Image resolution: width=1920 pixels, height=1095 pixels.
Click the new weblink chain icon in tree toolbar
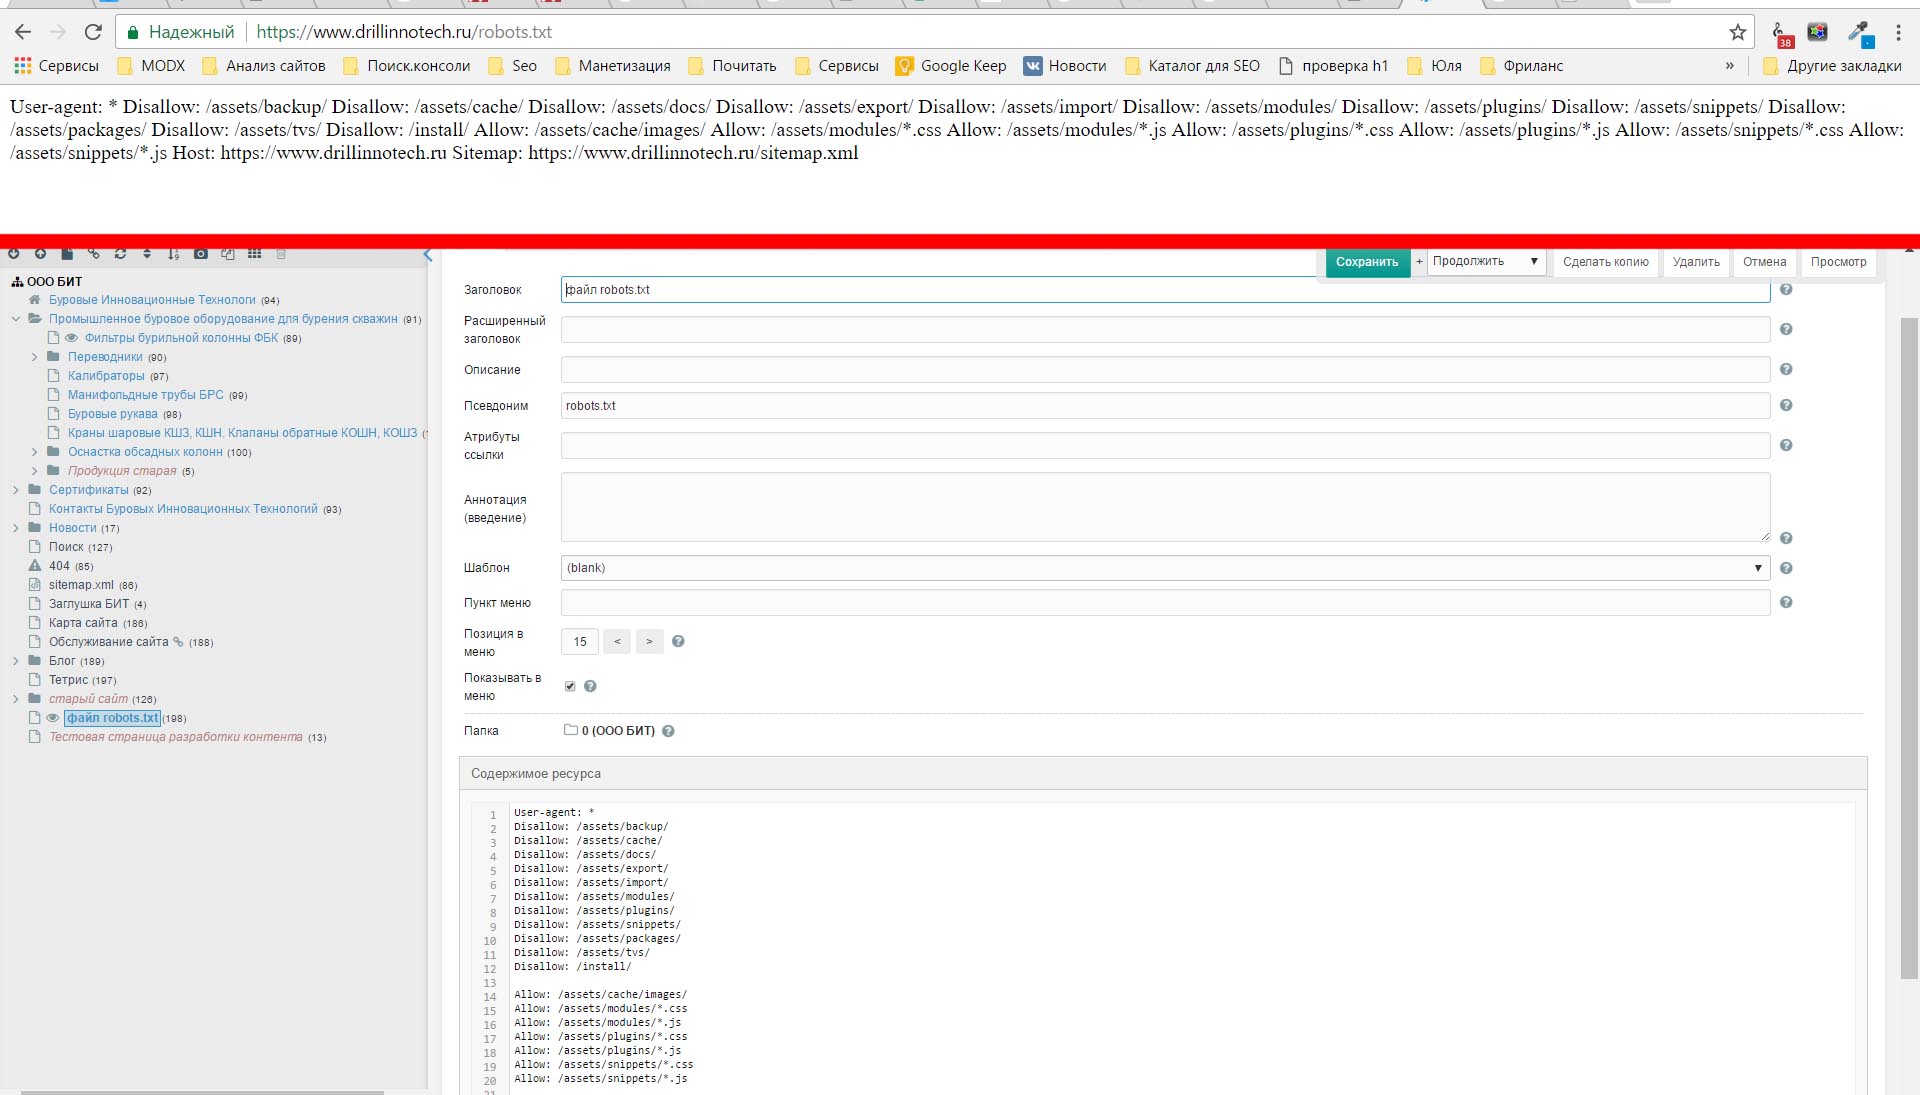tap(94, 254)
